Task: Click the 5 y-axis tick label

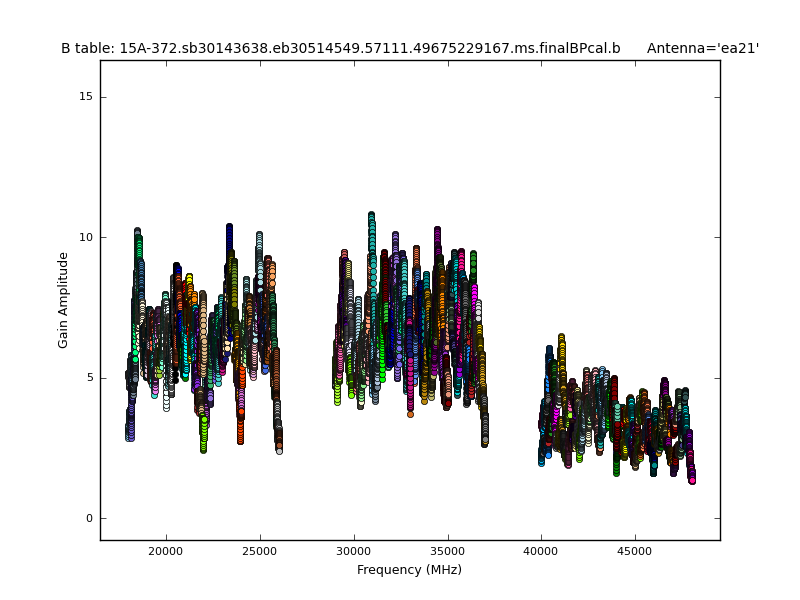Action: coord(88,378)
